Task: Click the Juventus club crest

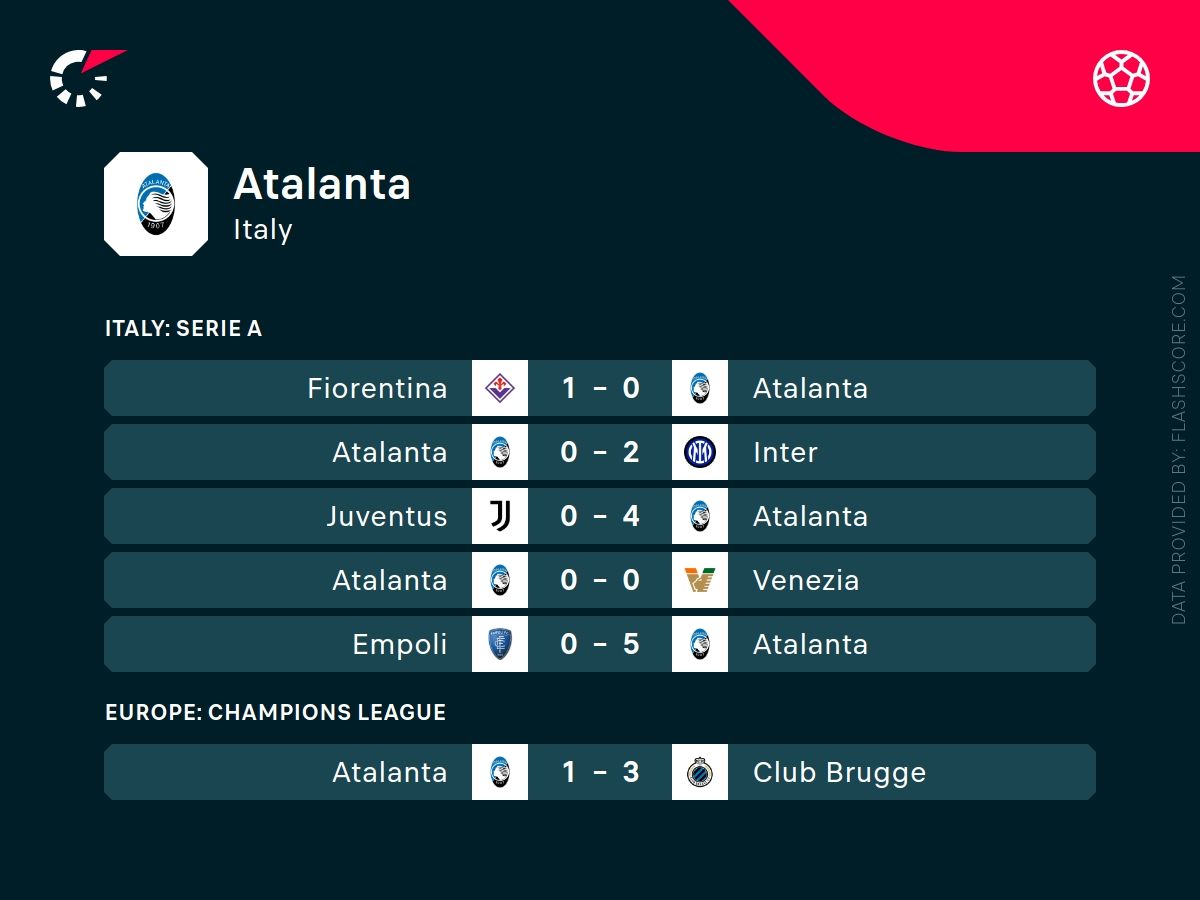Action: [x=500, y=516]
